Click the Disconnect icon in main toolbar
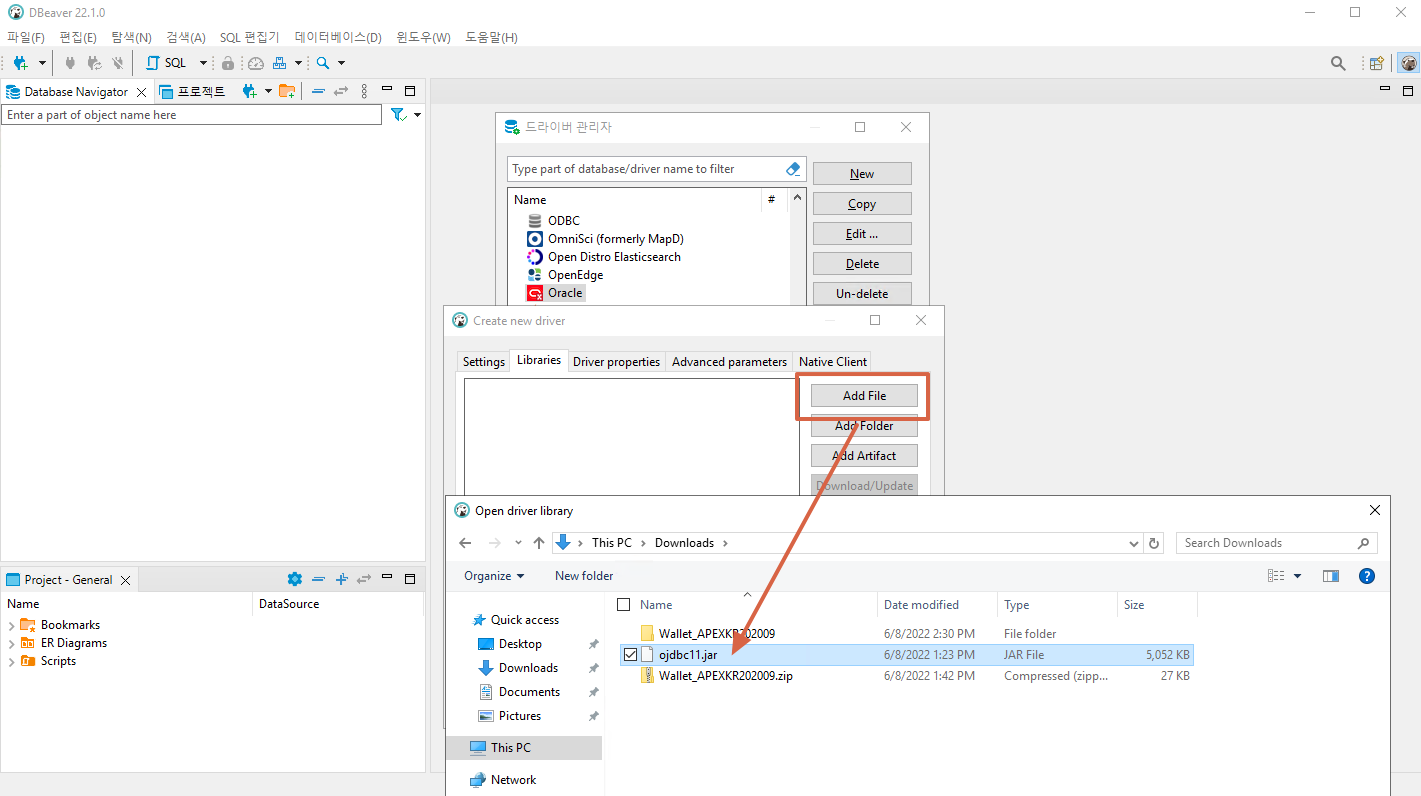Image resolution: width=1421 pixels, height=796 pixels. tap(118, 63)
